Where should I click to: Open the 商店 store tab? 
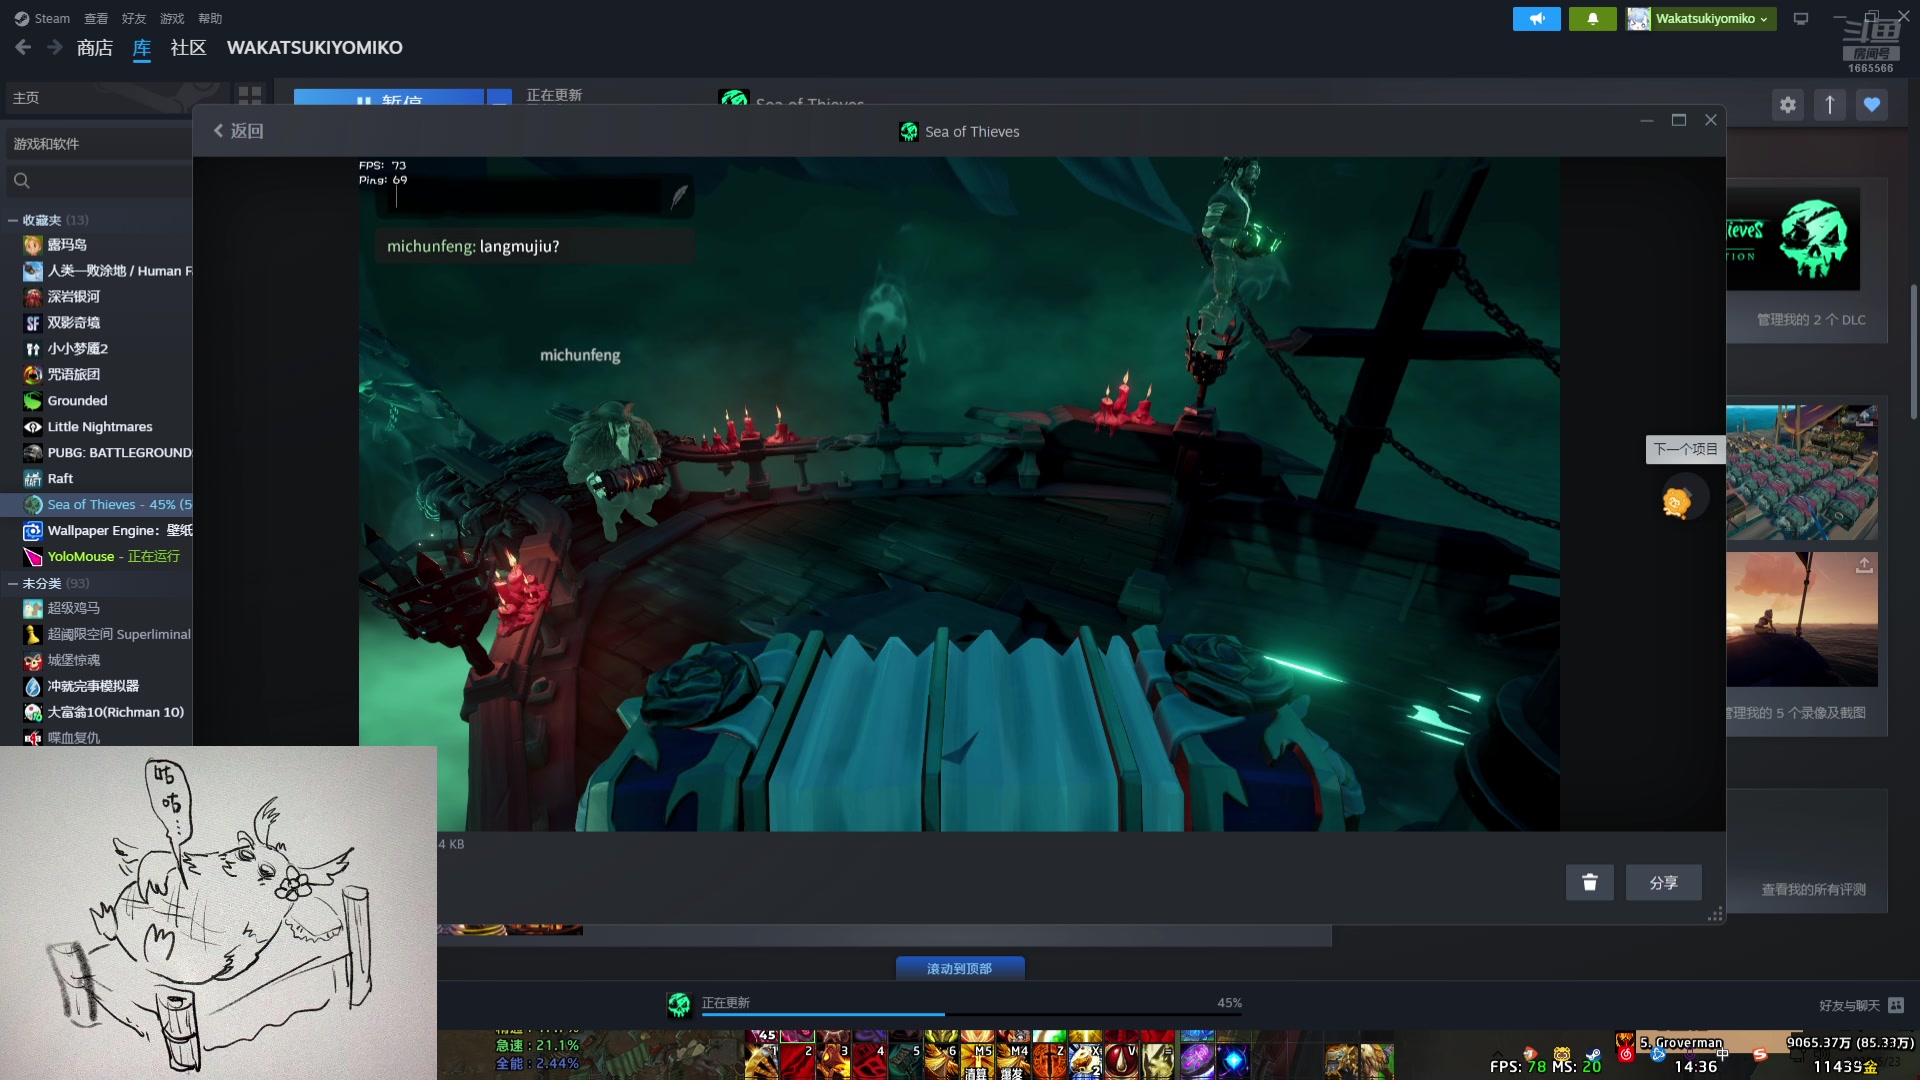point(95,47)
